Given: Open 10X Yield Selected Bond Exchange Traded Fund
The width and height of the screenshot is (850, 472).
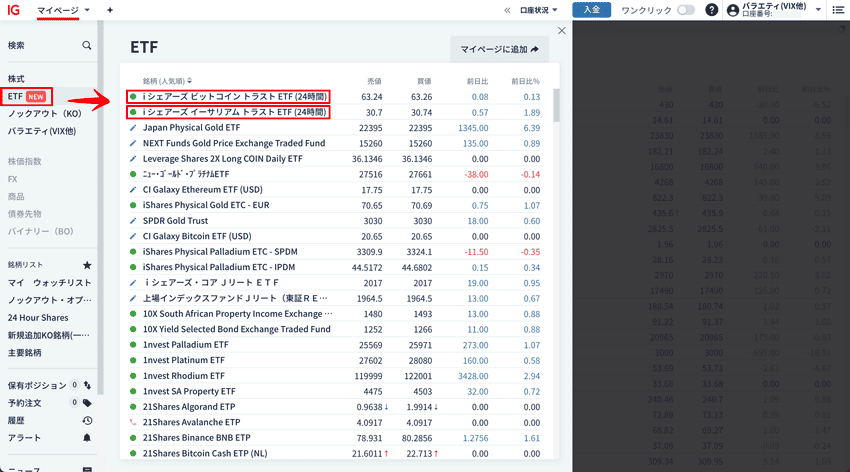Looking at the screenshot, I should tap(236, 329).
